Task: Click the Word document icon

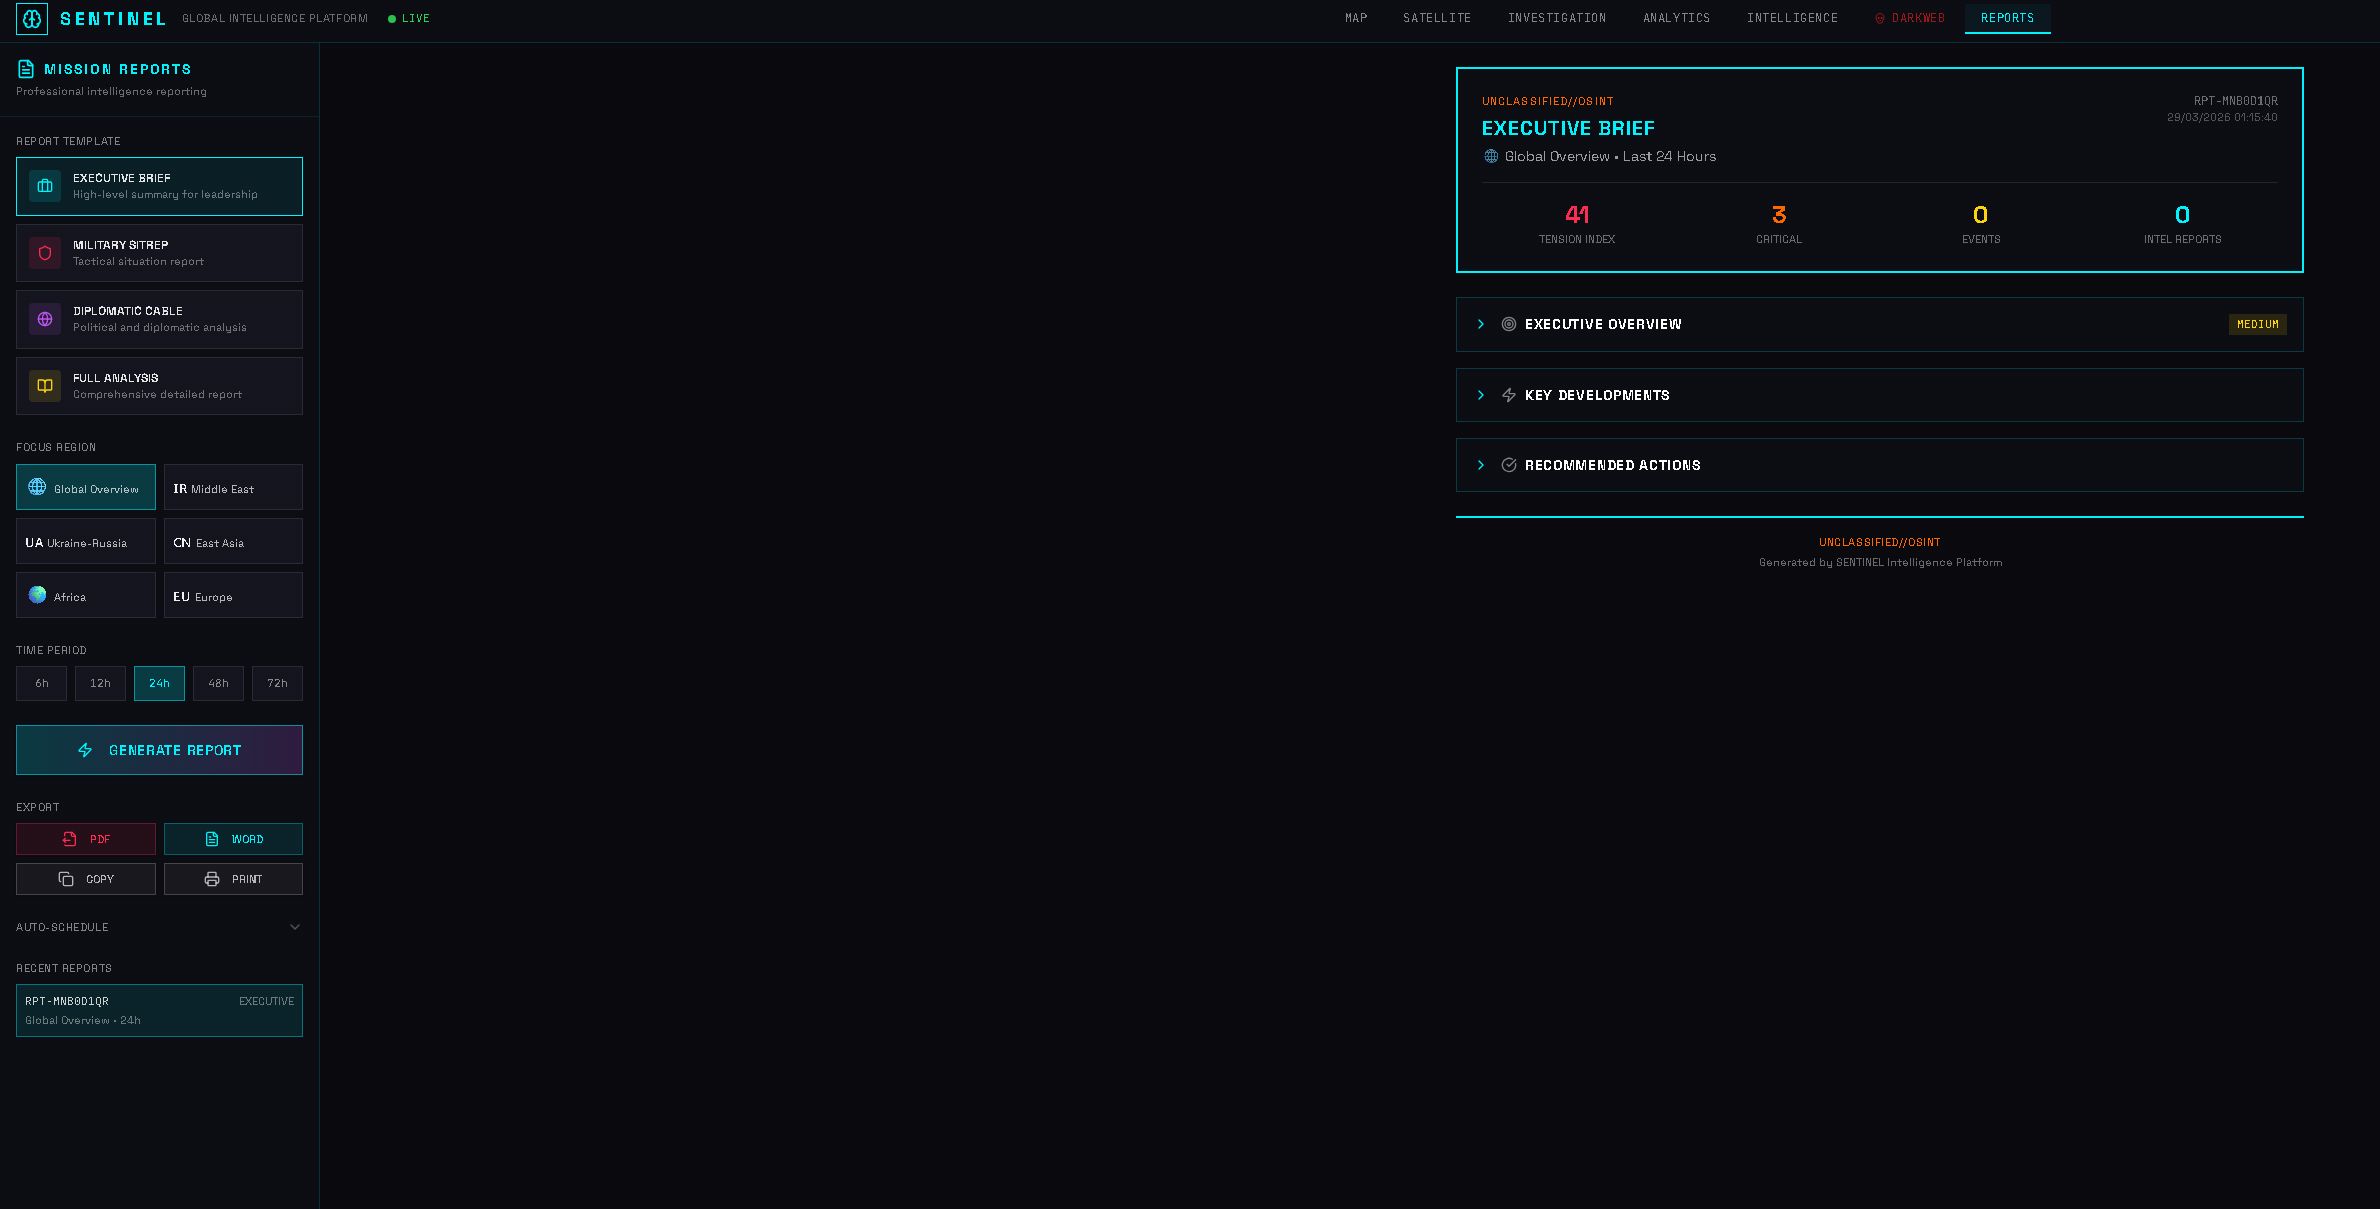Action: [x=212, y=839]
